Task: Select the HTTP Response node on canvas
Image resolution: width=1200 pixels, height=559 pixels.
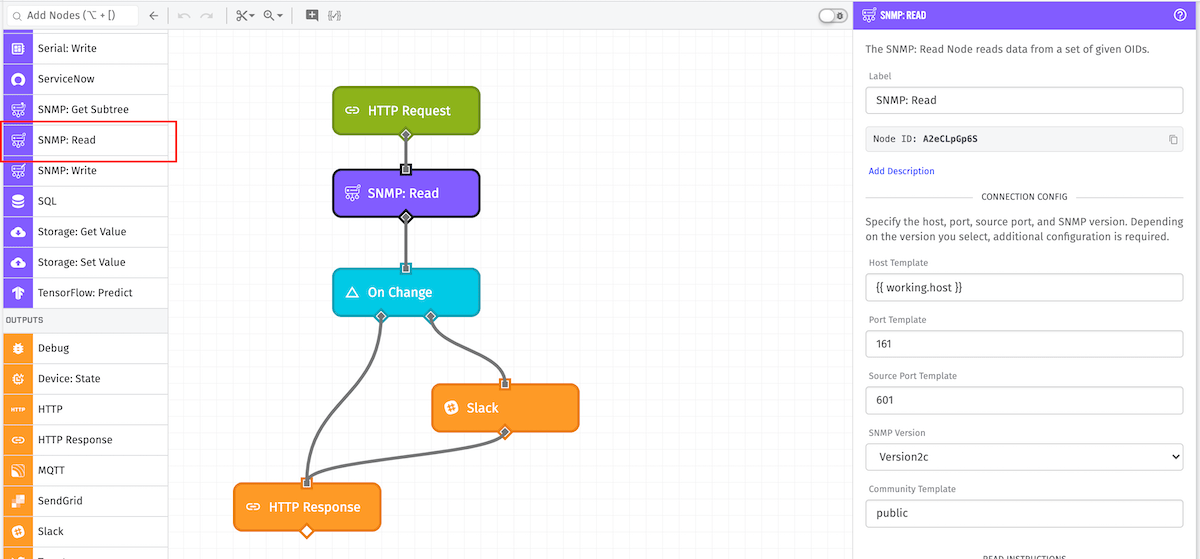Action: point(307,507)
